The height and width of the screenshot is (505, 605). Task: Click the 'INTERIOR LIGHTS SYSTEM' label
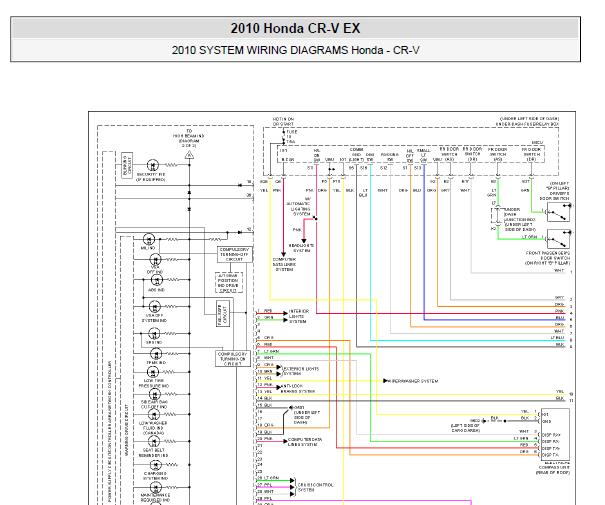[299, 316]
